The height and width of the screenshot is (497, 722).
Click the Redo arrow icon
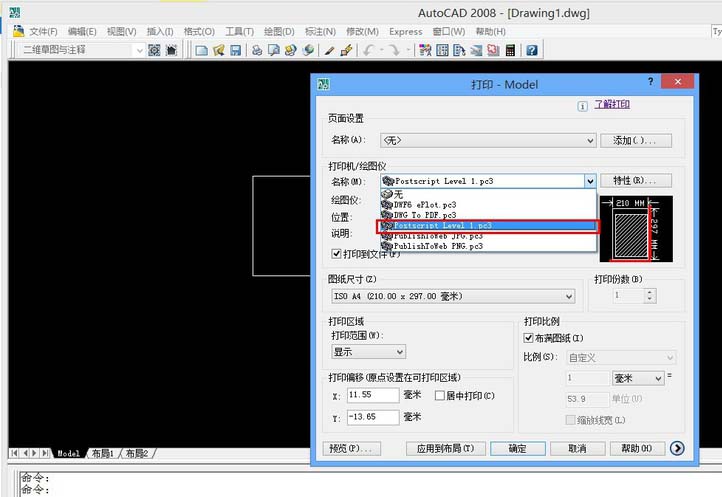(394, 50)
